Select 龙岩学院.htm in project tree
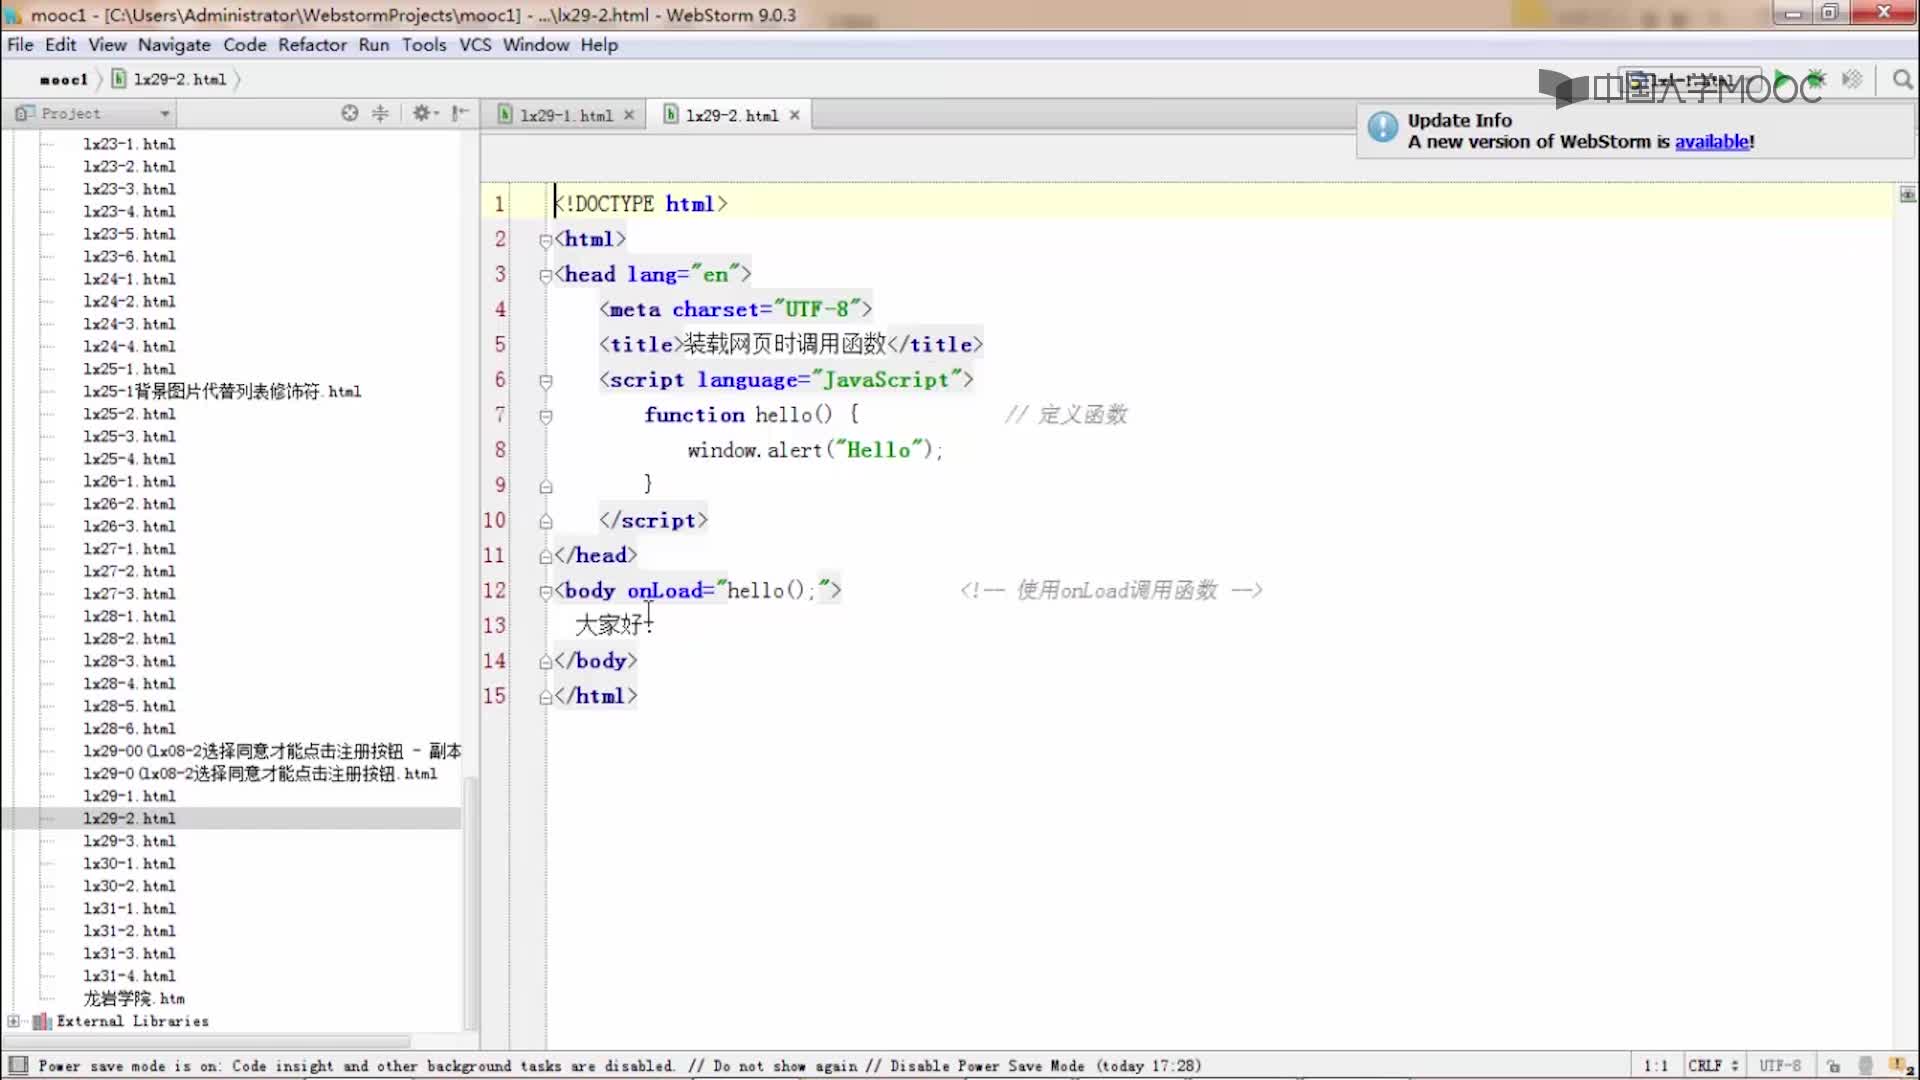Image resolution: width=1920 pixels, height=1080 pixels. (134, 999)
